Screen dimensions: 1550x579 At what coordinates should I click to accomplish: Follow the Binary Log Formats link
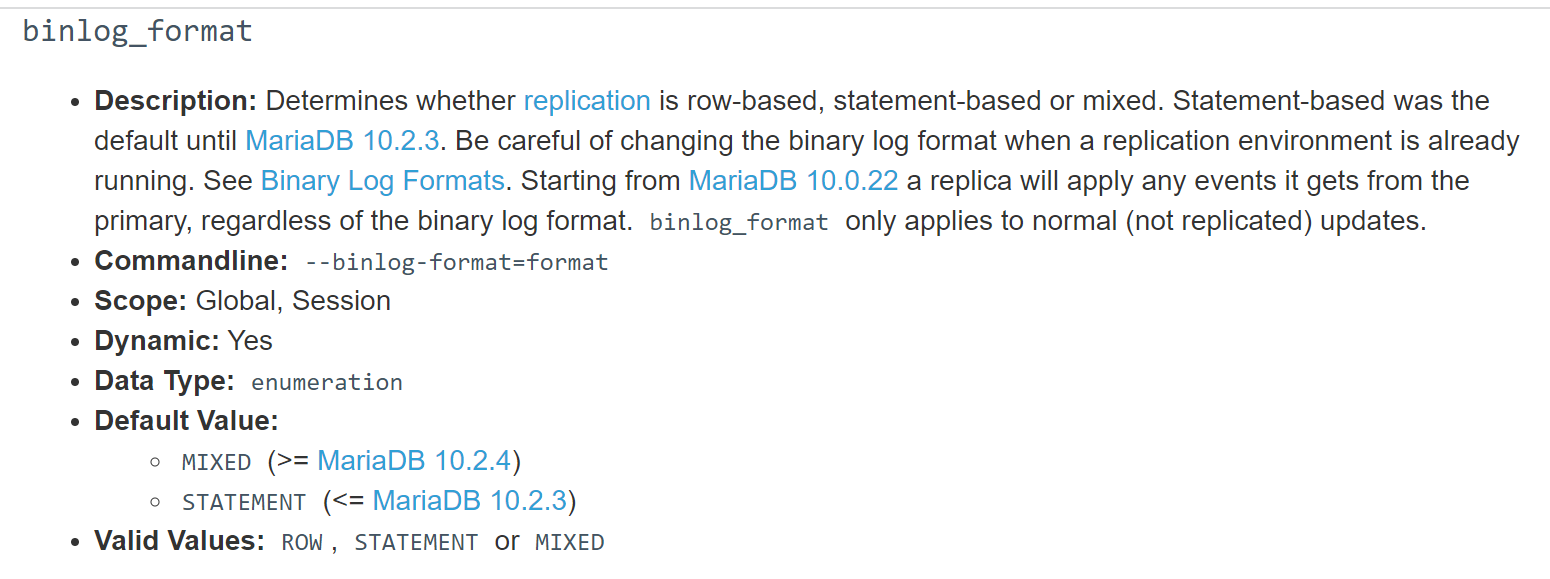tap(382, 181)
